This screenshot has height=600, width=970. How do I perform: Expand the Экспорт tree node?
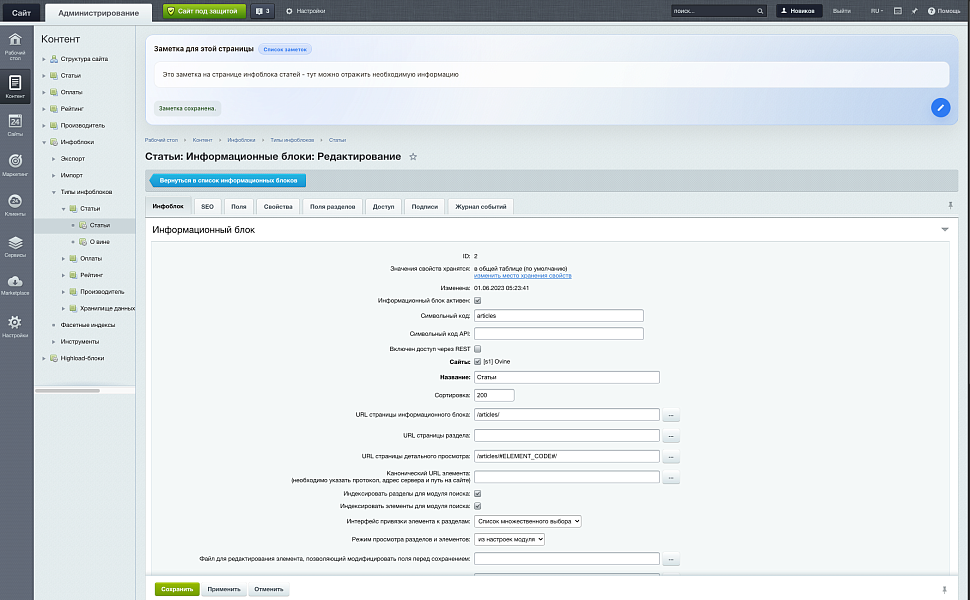(54, 159)
